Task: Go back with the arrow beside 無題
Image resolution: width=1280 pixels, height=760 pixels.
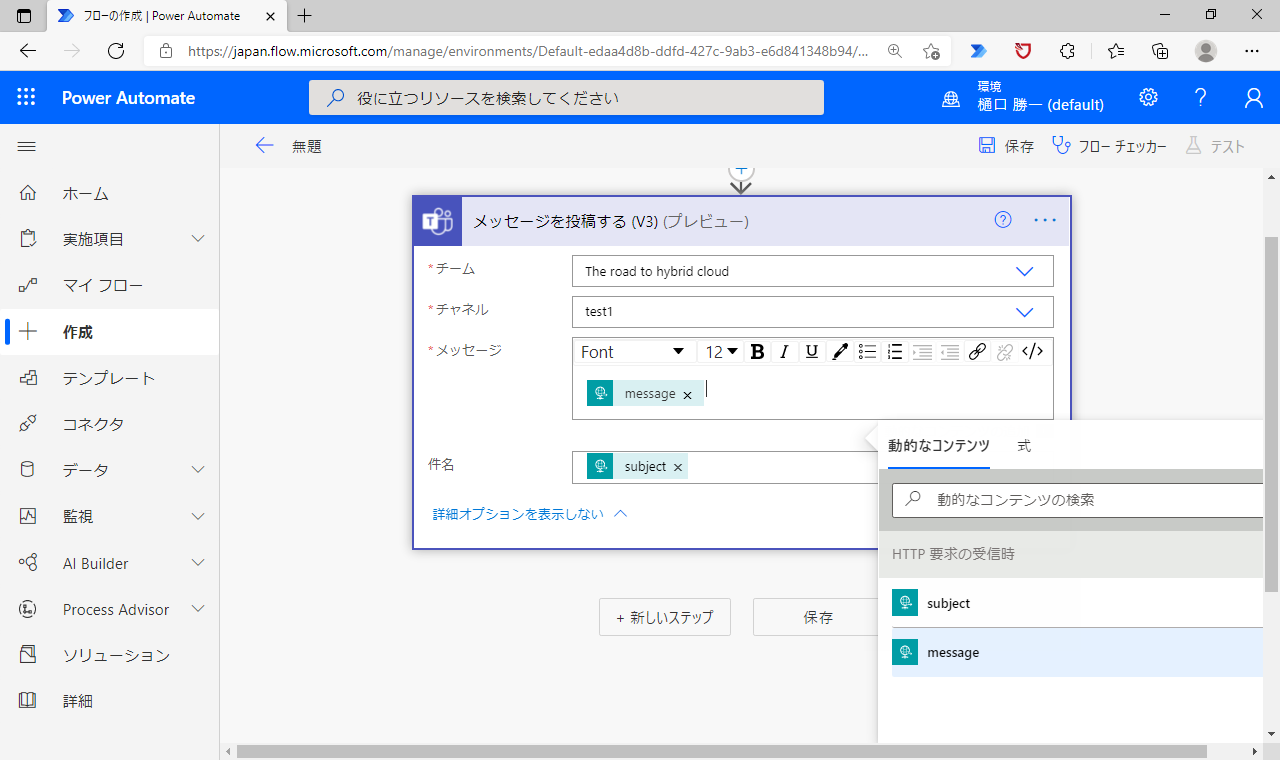Action: [x=264, y=146]
